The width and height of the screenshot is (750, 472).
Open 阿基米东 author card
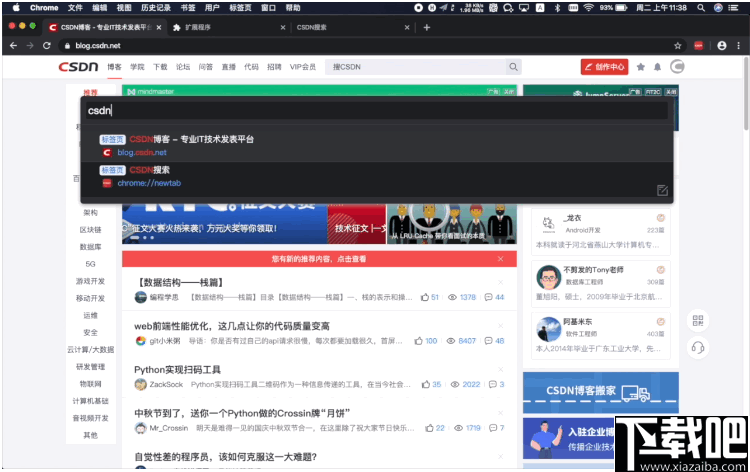click(x=601, y=335)
